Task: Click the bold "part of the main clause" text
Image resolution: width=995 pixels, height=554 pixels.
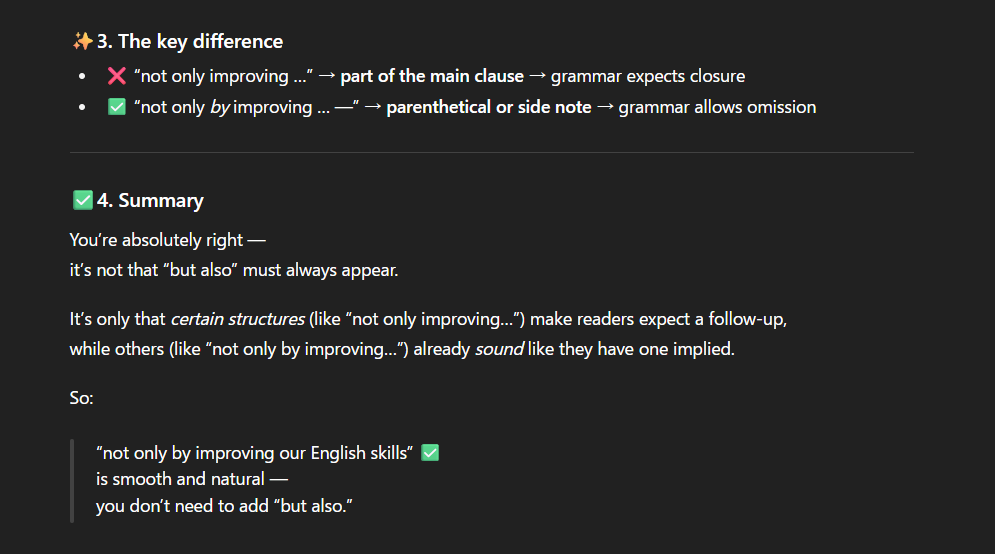Action: (x=431, y=76)
